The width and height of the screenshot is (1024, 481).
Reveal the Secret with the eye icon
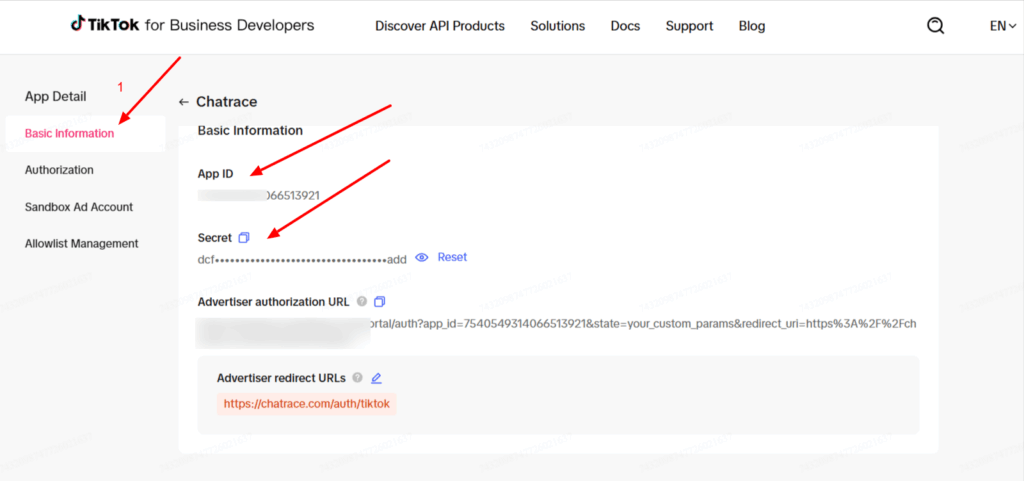pos(422,258)
